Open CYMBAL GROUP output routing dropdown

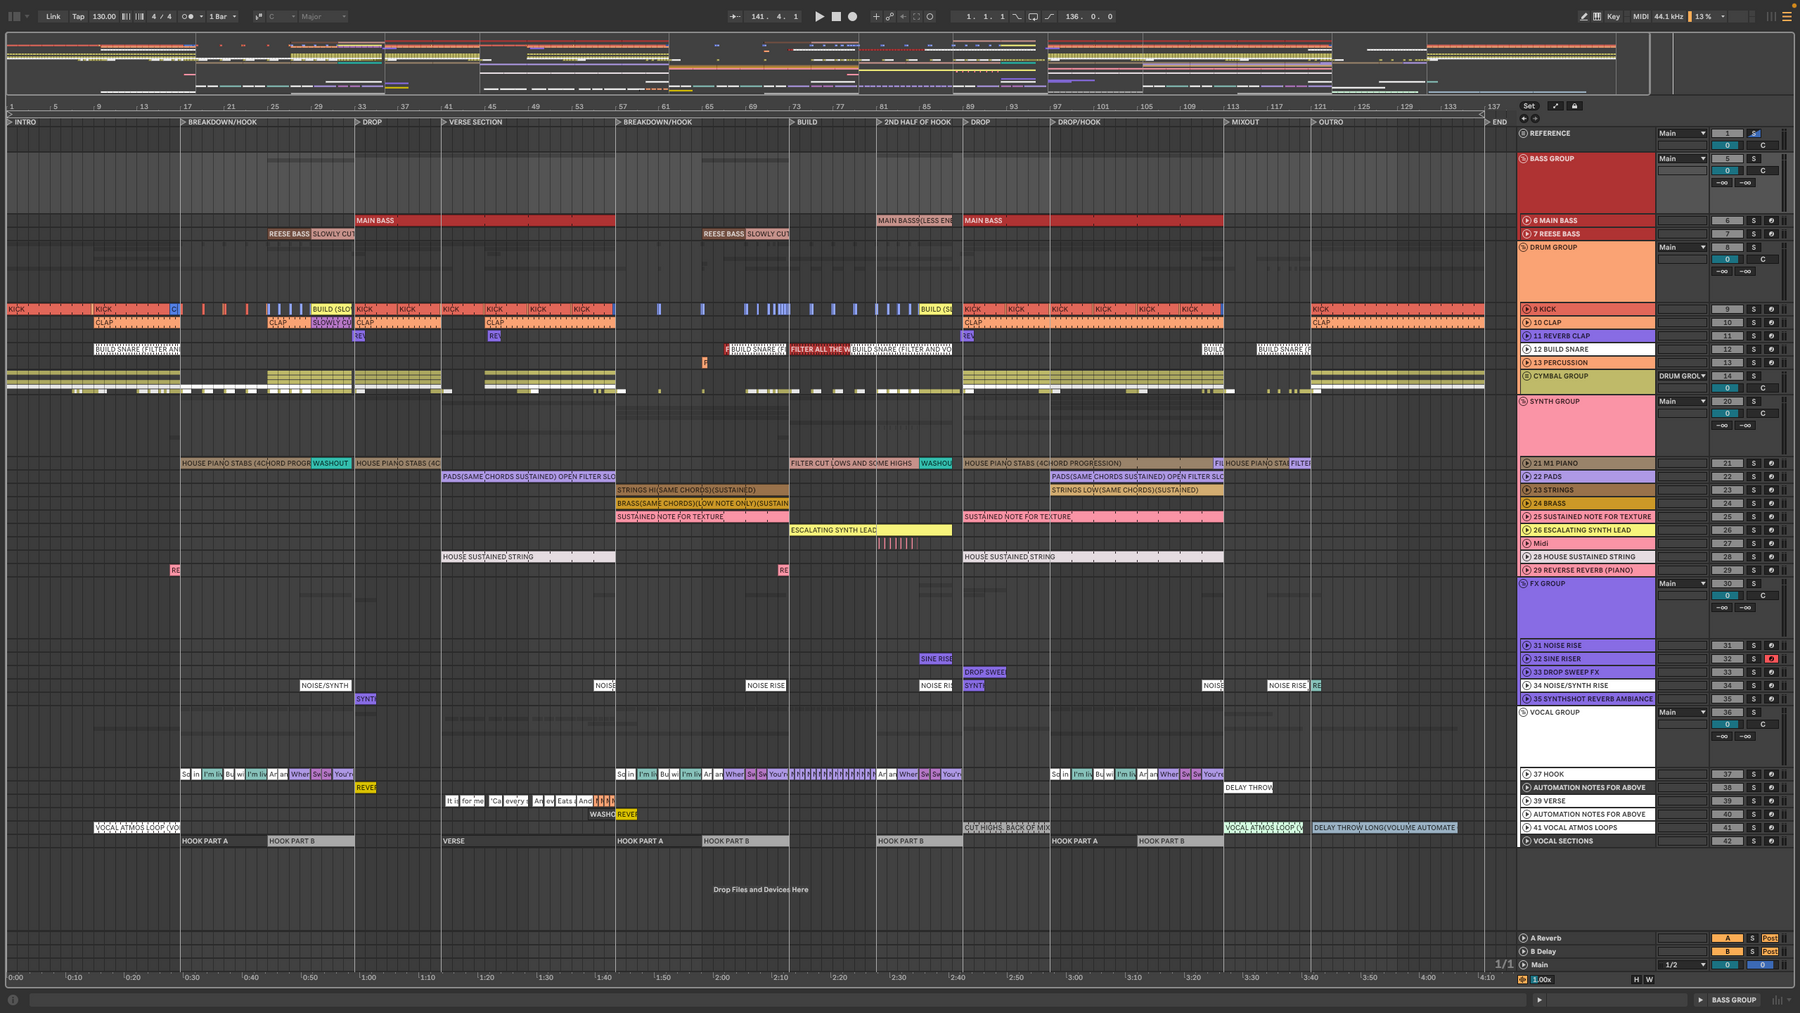pos(1682,376)
